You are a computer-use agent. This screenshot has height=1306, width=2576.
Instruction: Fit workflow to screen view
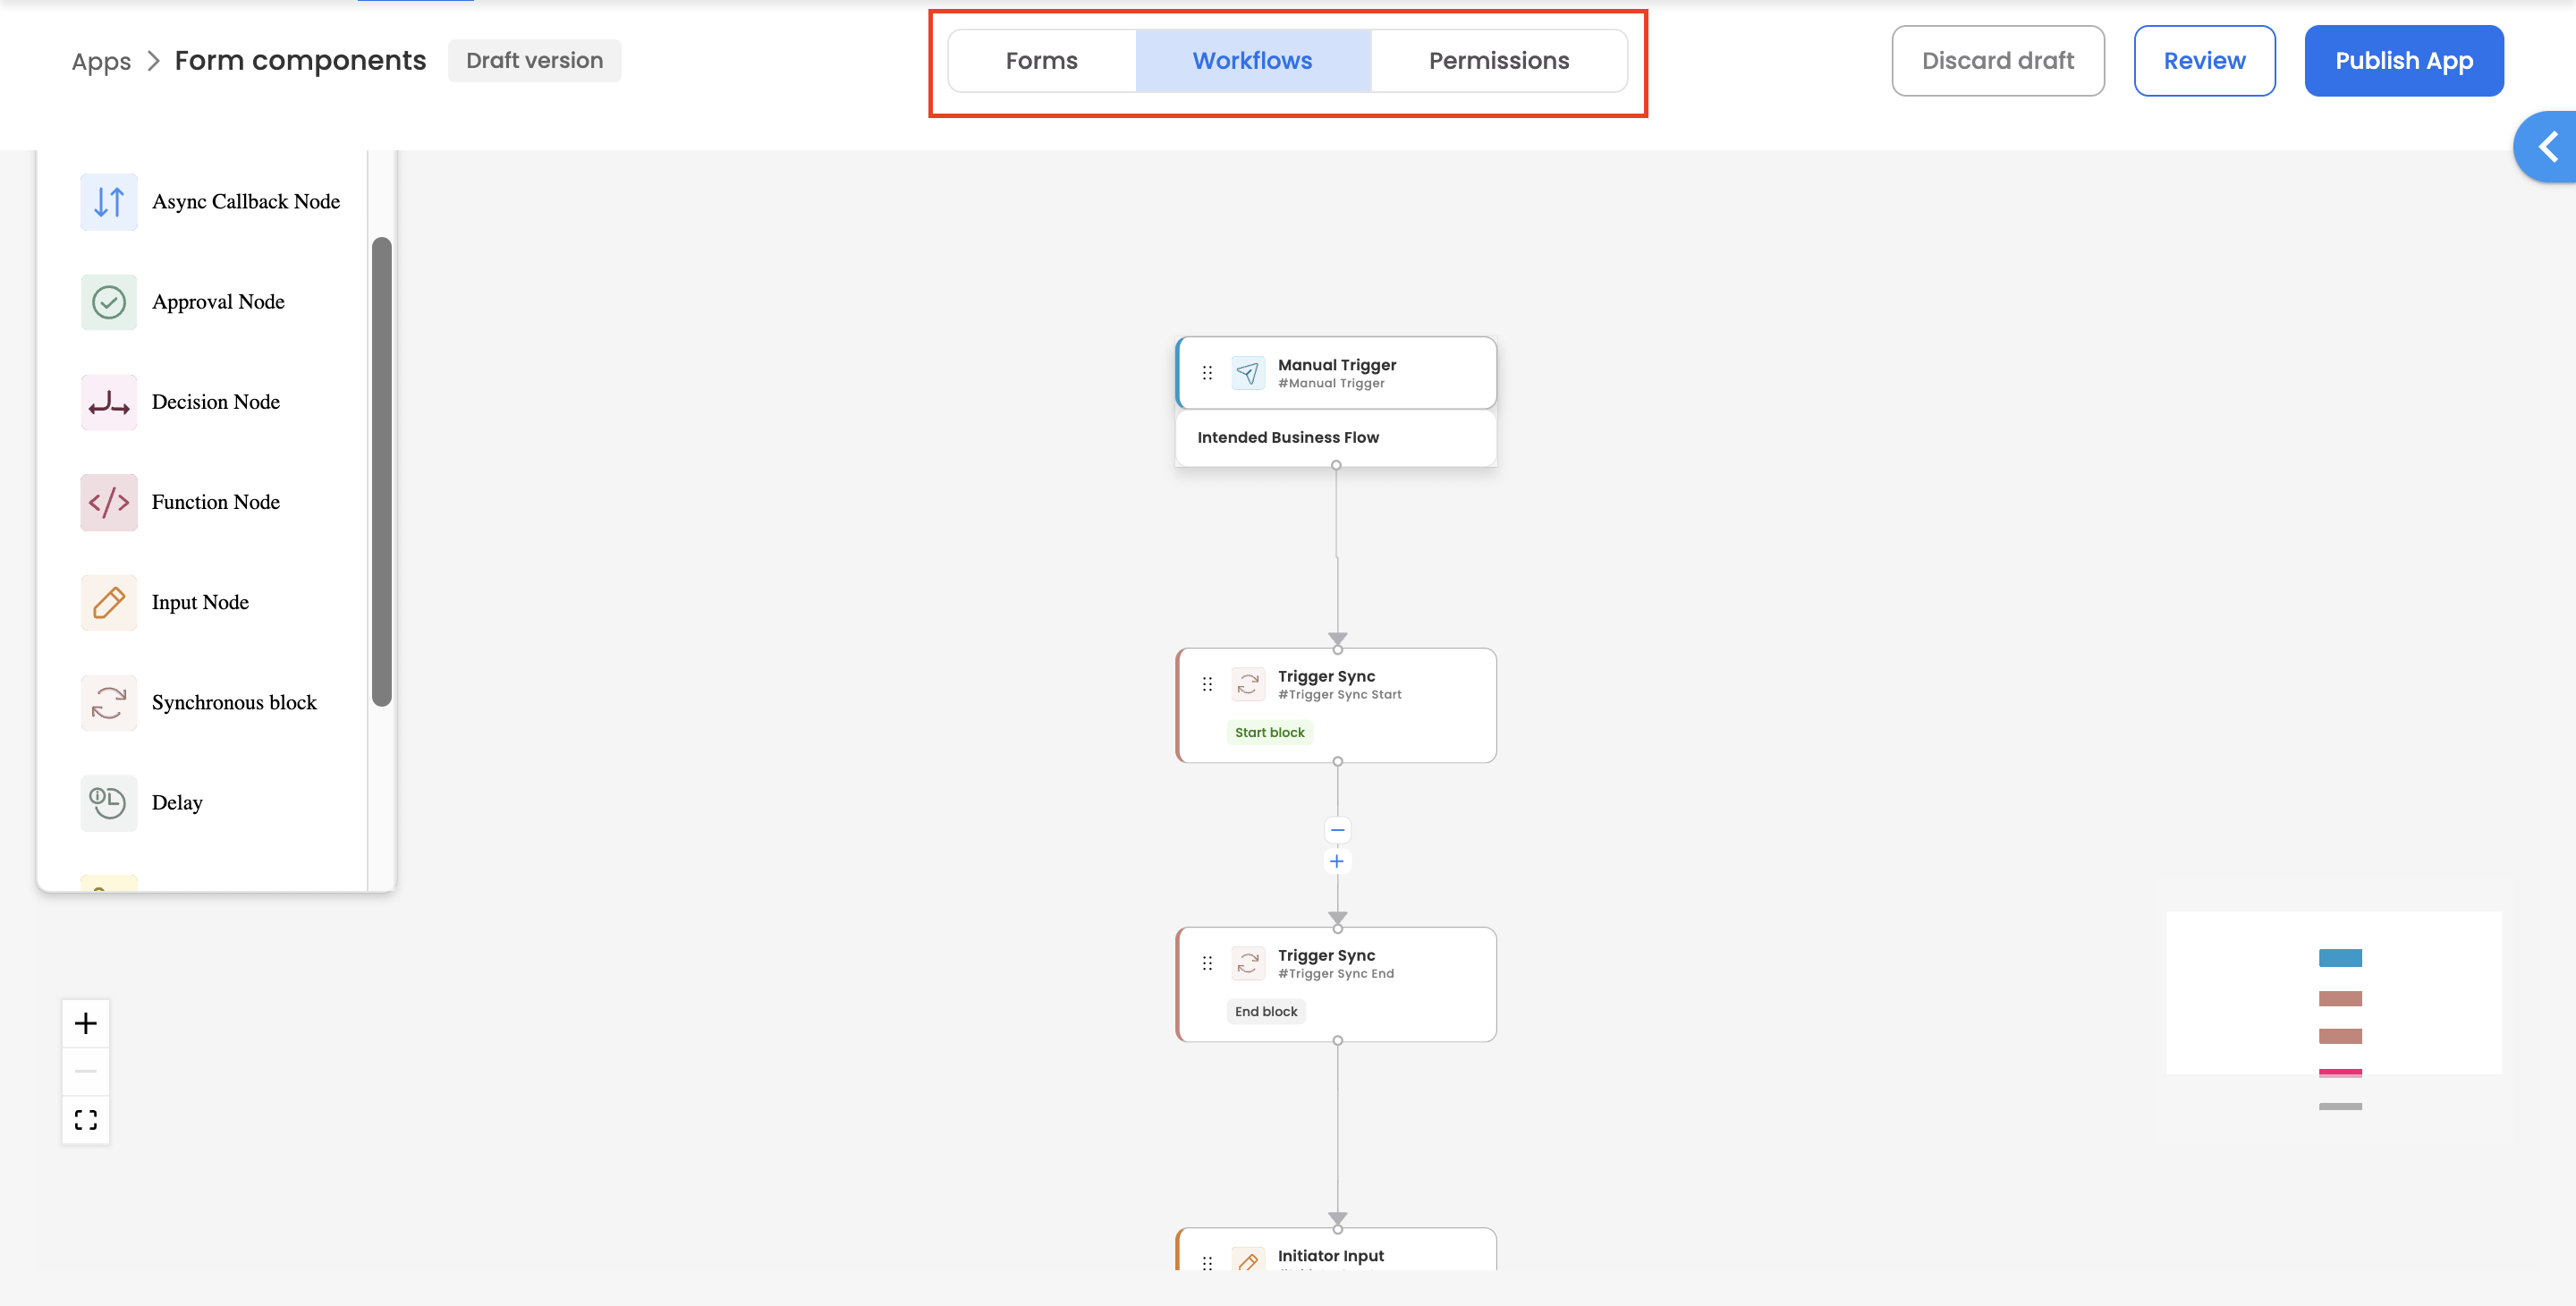click(x=86, y=1119)
